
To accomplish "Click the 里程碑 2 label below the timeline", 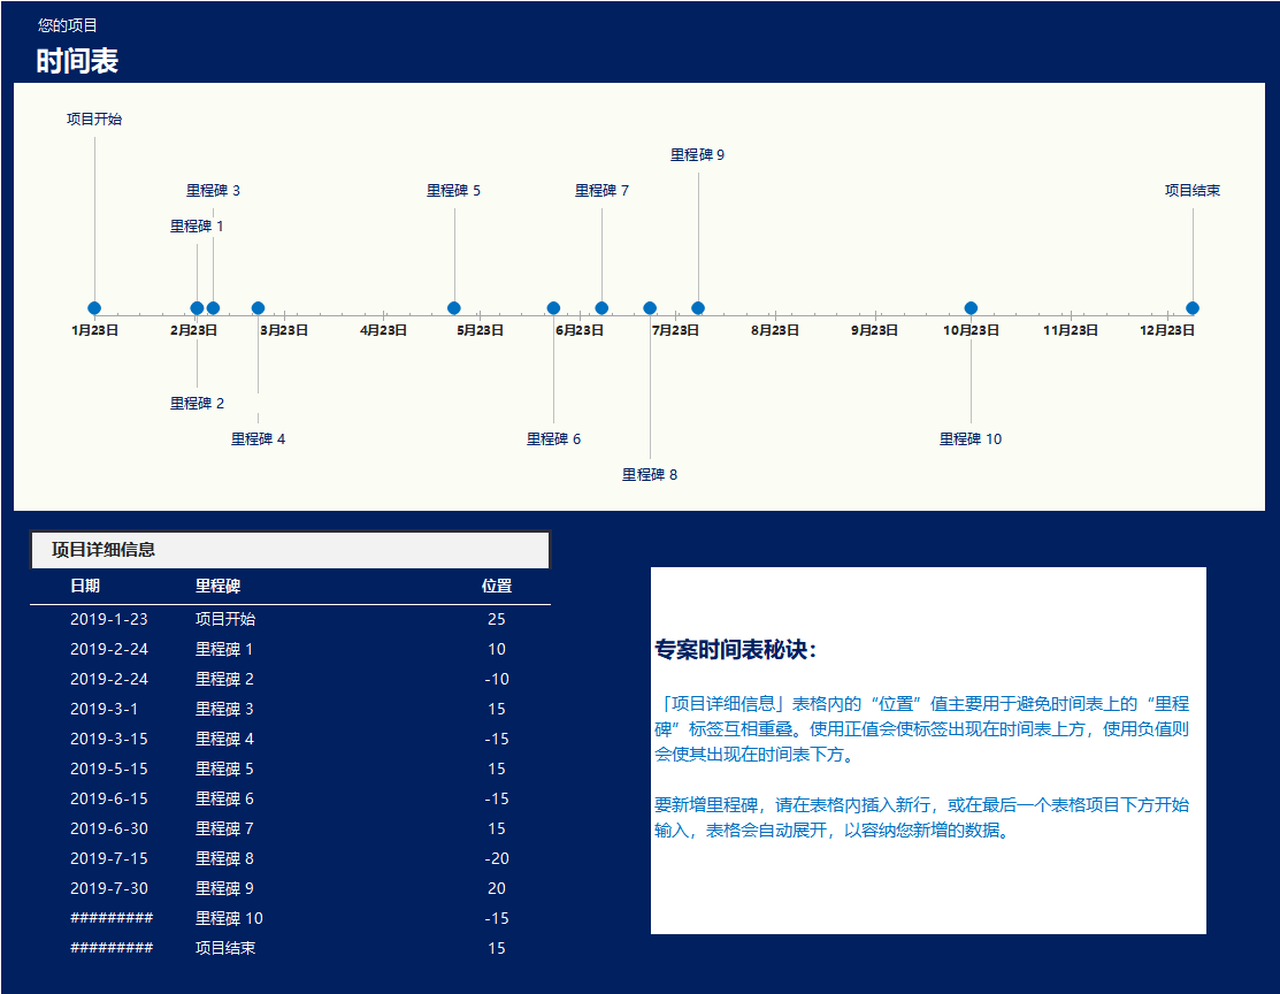I will tap(196, 403).
